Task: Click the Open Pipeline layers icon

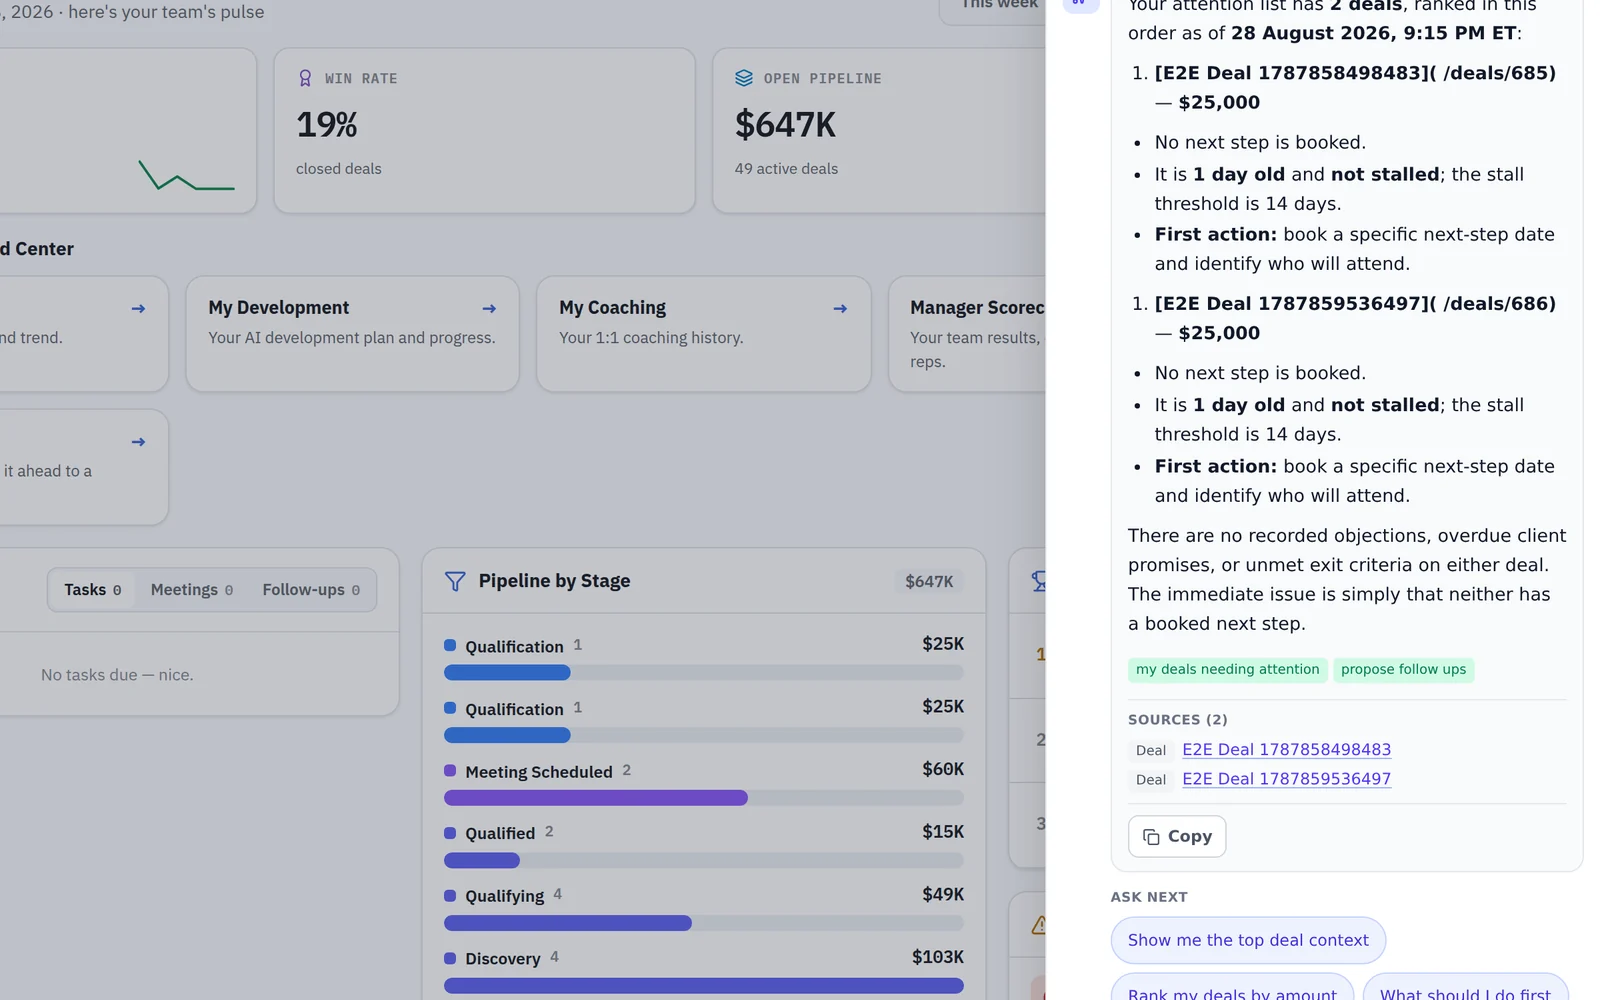Action: pyautogui.click(x=744, y=78)
